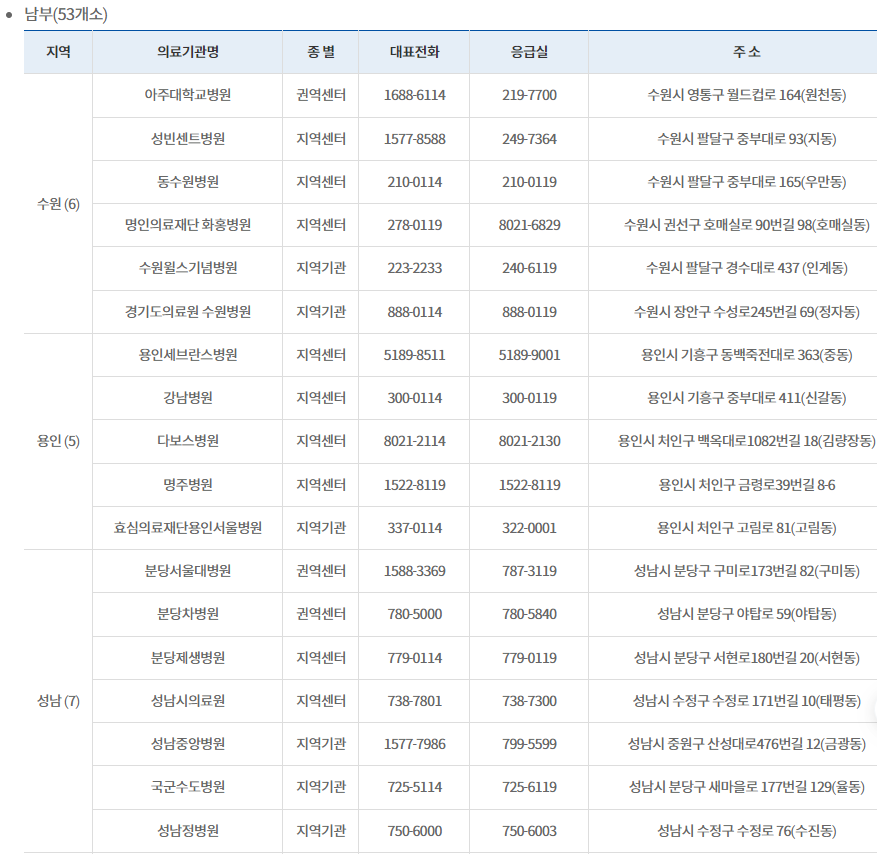Click address 성남시 수정구 수정로 76(수진동)

pyautogui.click(x=747, y=831)
